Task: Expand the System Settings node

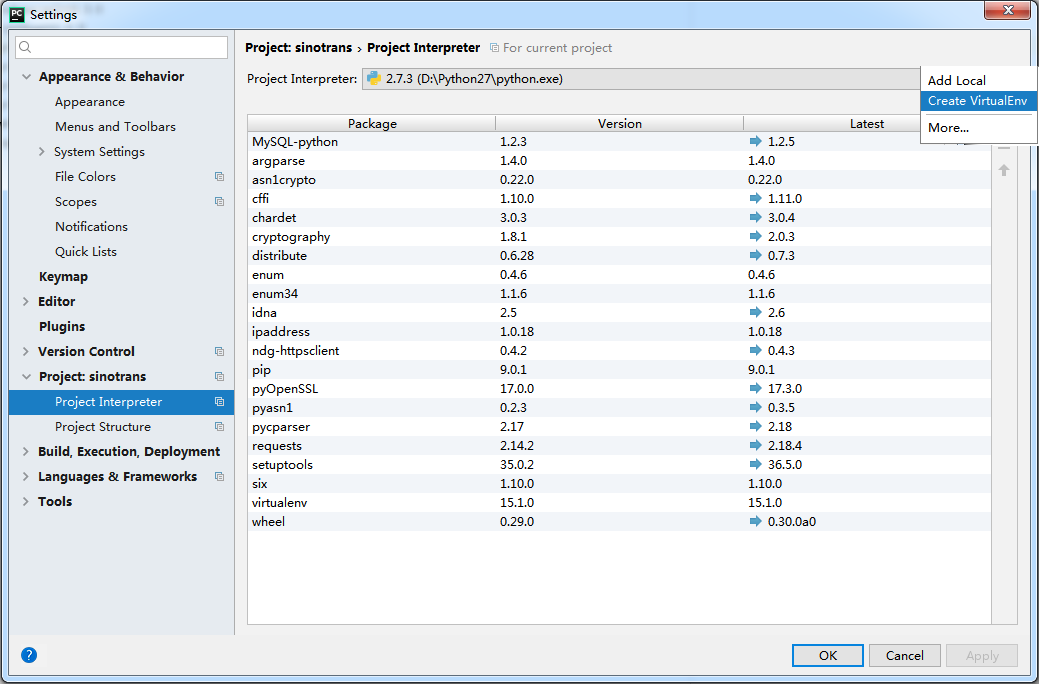Action: click(x=42, y=152)
